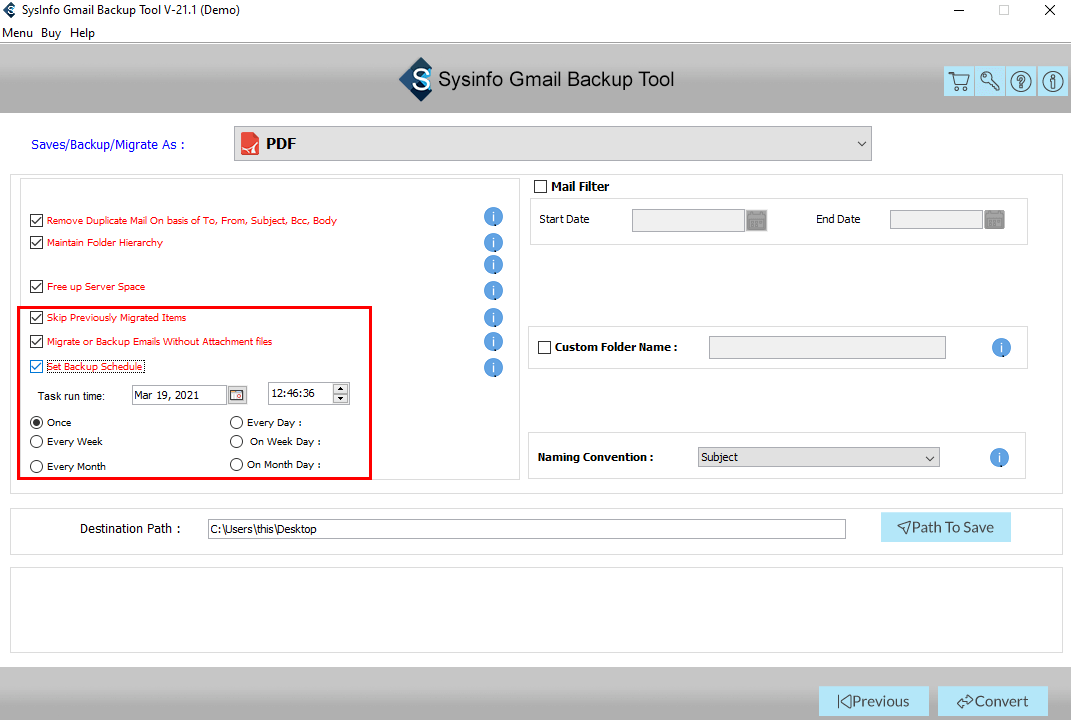Select the Once schedule option
This screenshot has height=720, width=1071.
point(37,423)
